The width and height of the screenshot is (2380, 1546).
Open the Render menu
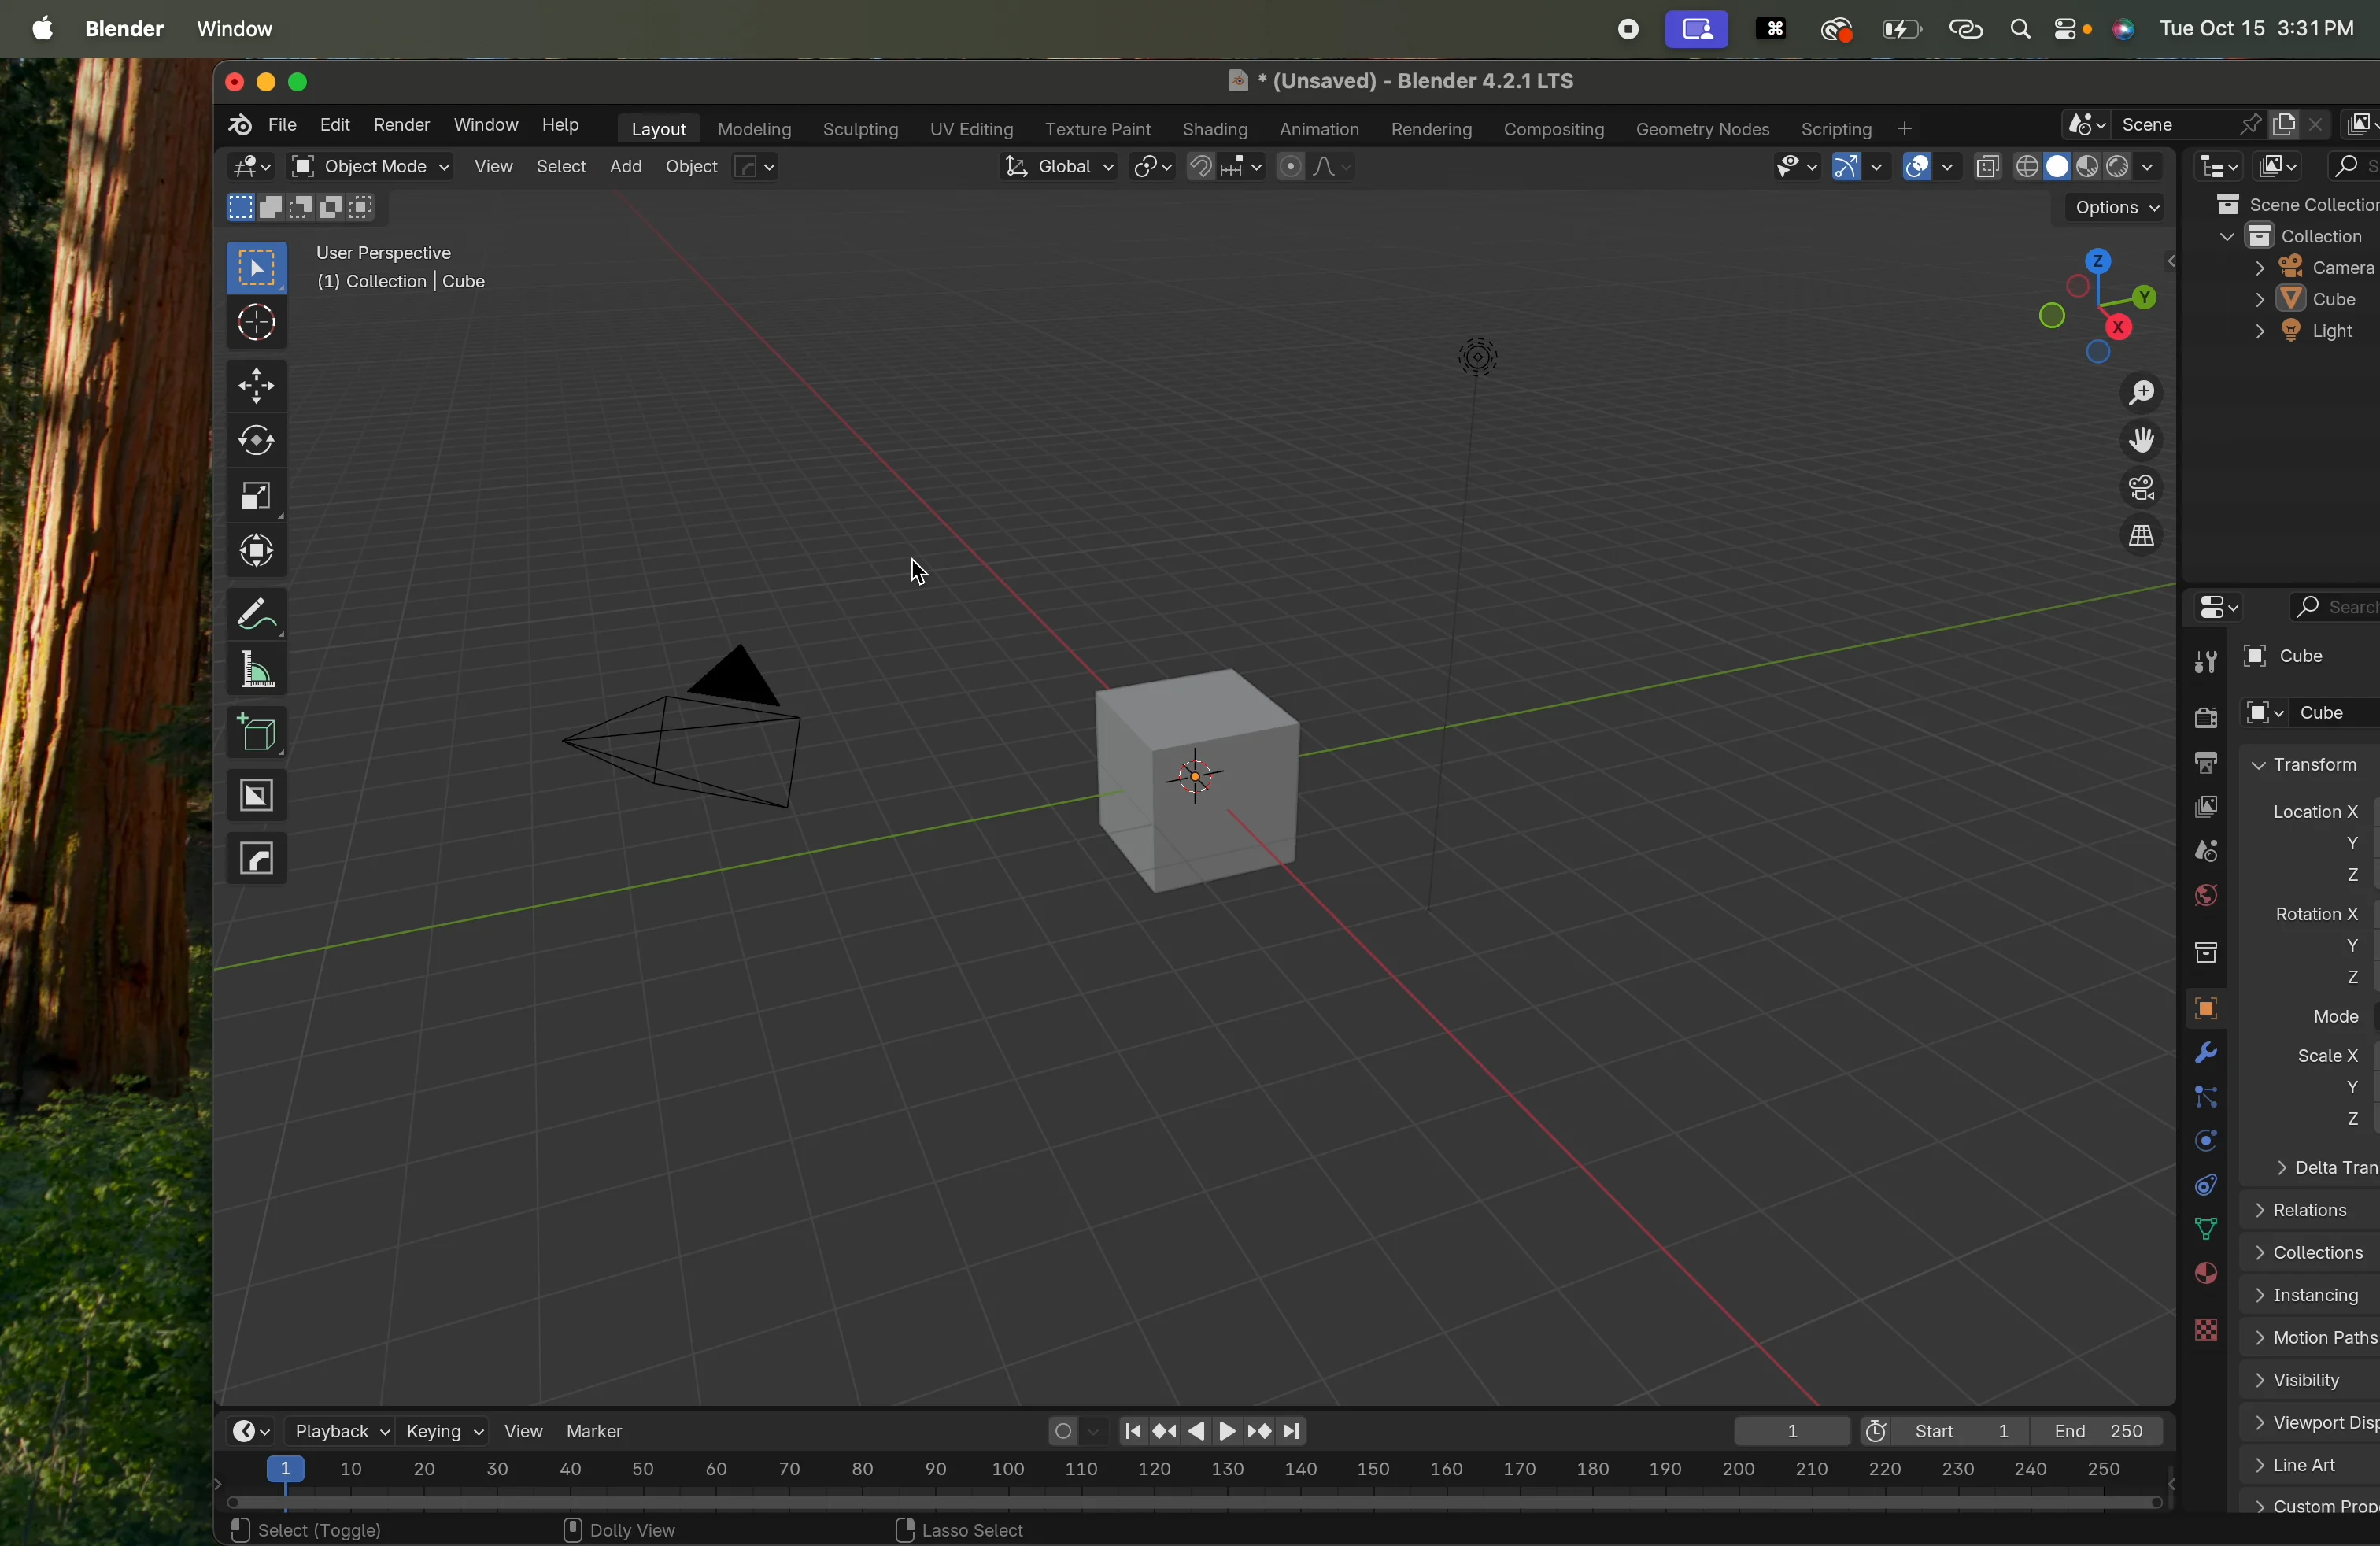pyautogui.click(x=402, y=124)
